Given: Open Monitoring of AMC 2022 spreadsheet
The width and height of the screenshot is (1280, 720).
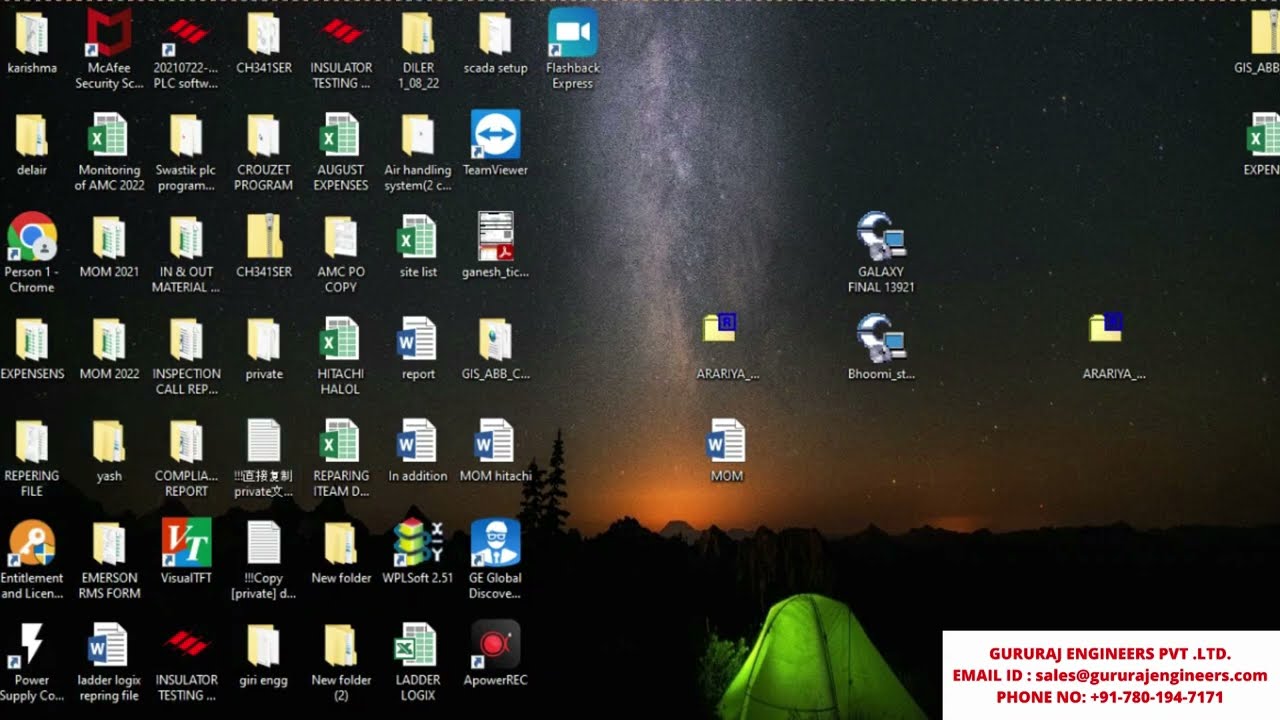Looking at the screenshot, I should (109, 151).
